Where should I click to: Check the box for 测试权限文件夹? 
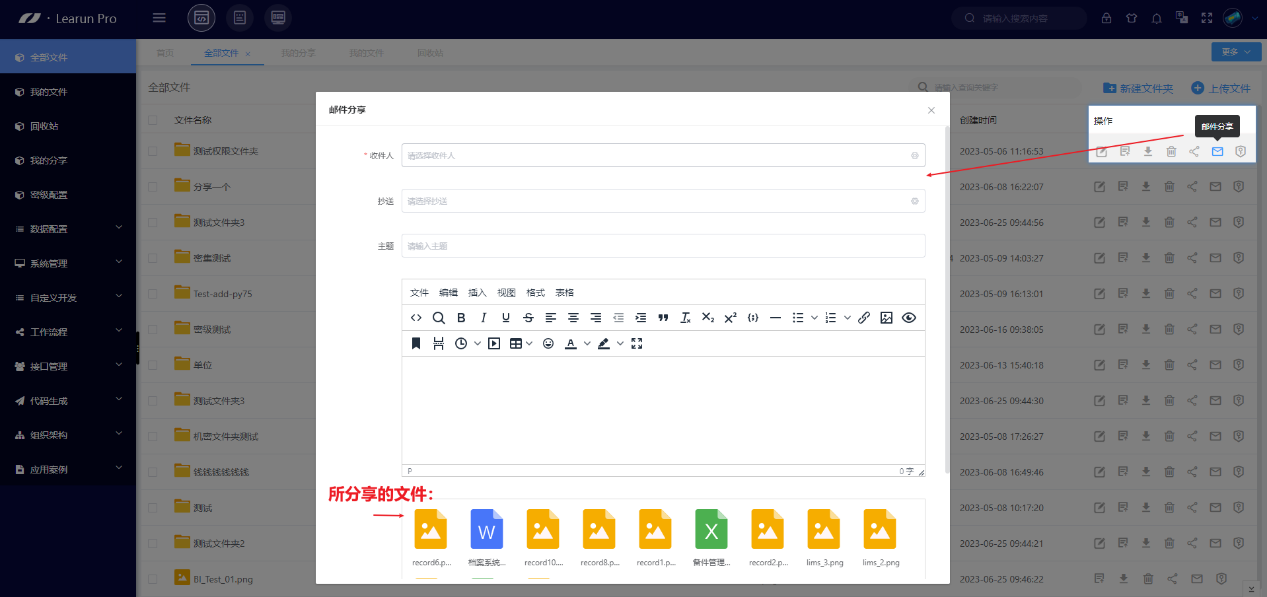153,151
